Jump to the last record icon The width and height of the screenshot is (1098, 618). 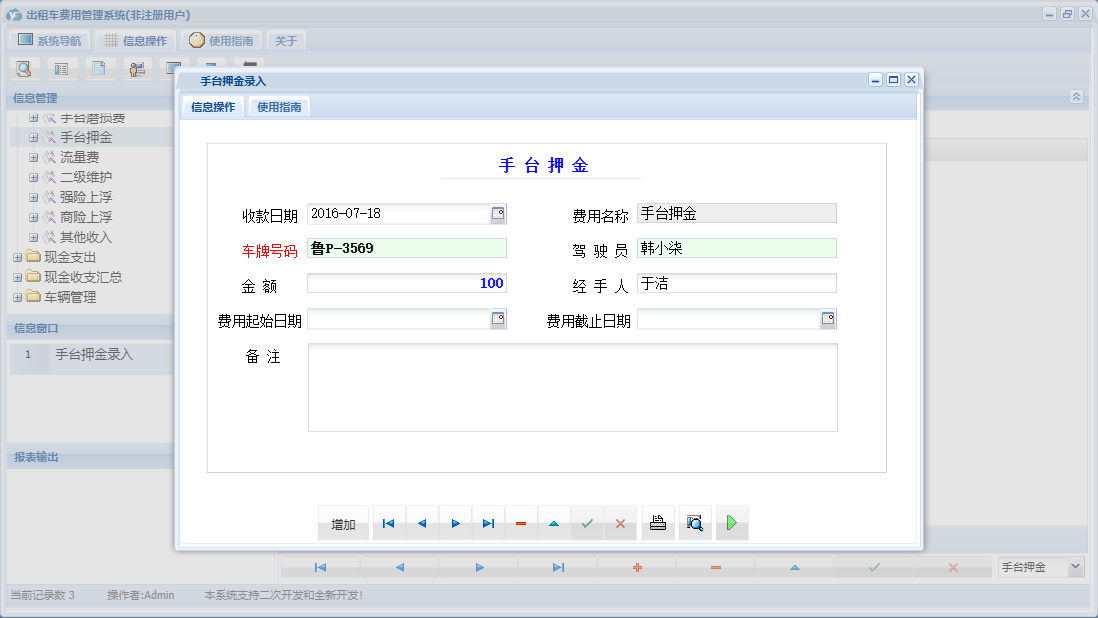[x=487, y=522]
